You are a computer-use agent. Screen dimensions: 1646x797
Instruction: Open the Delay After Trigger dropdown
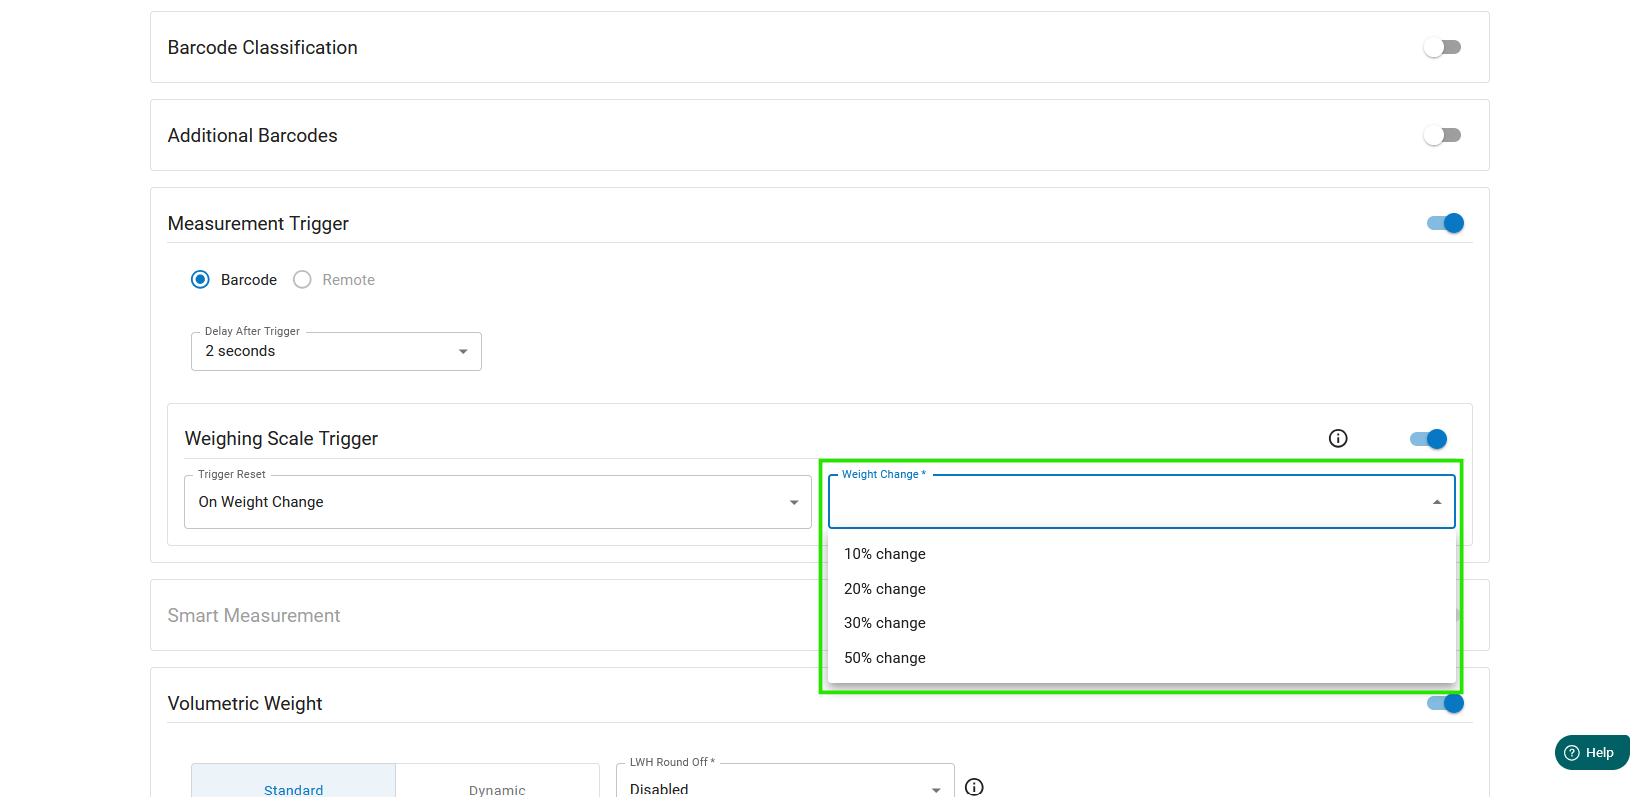pyautogui.click(x=336, y=351)
